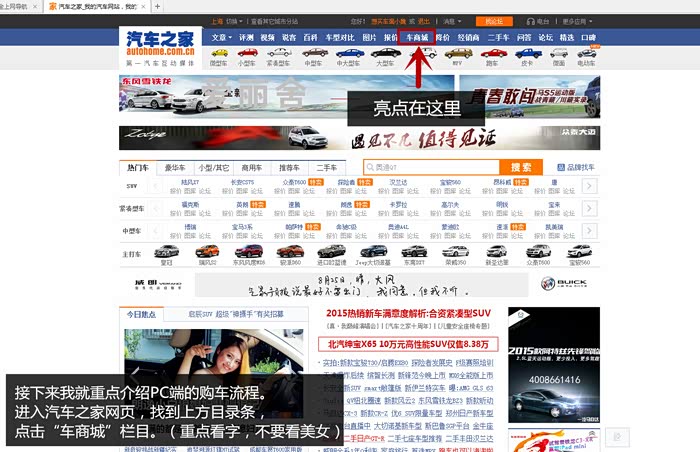Click the 瑞风S2 orange car thumbnail
The height and width of the screenshot is (452, 700).
tap(208, 251)
